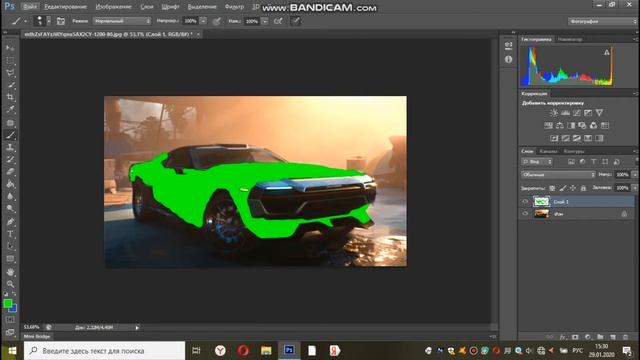Open the Фильтр menu
This screenshot has width=640, height=360.
pos(234,7)
